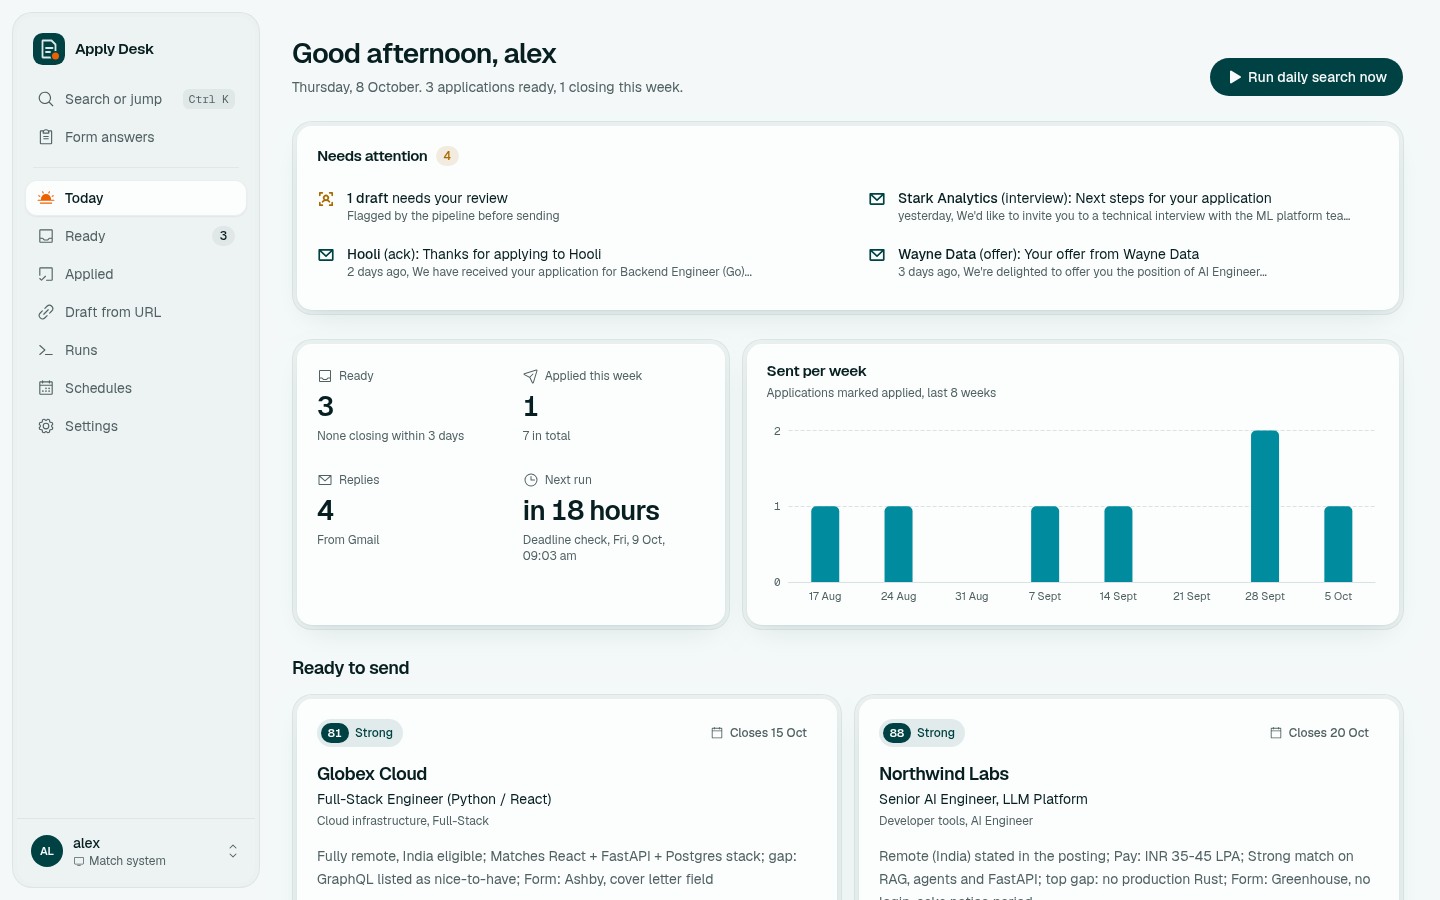Click the Applied this week stat

point(614,406)
